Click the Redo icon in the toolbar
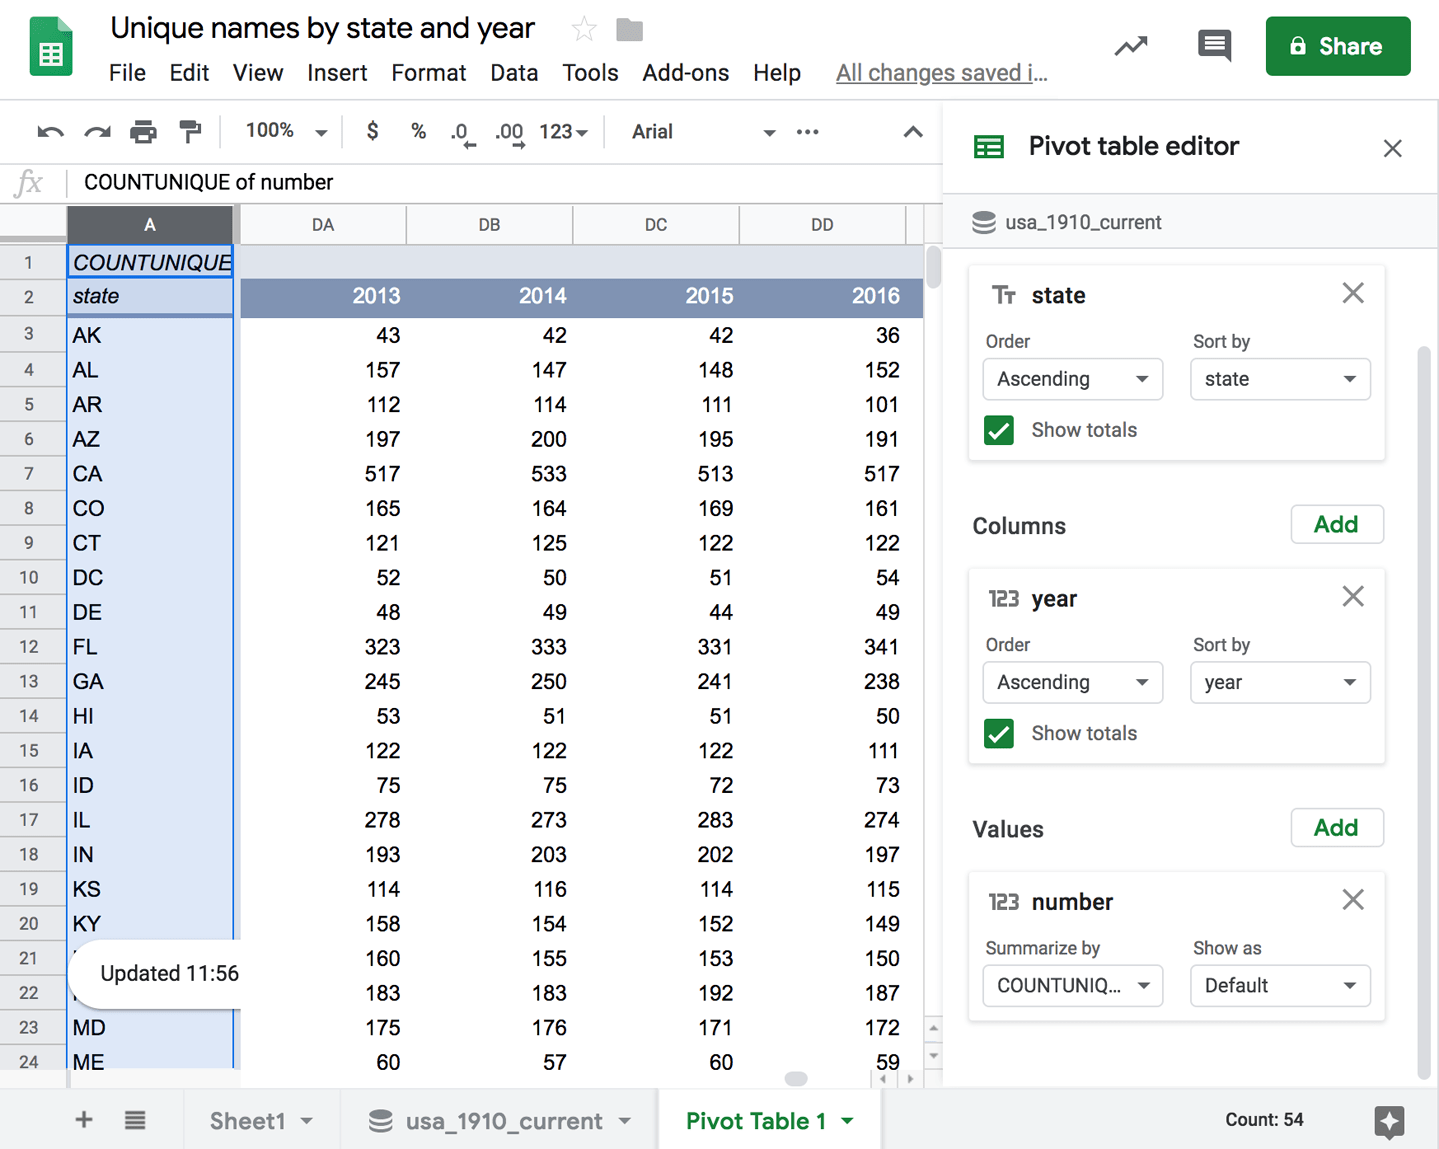 97,131
